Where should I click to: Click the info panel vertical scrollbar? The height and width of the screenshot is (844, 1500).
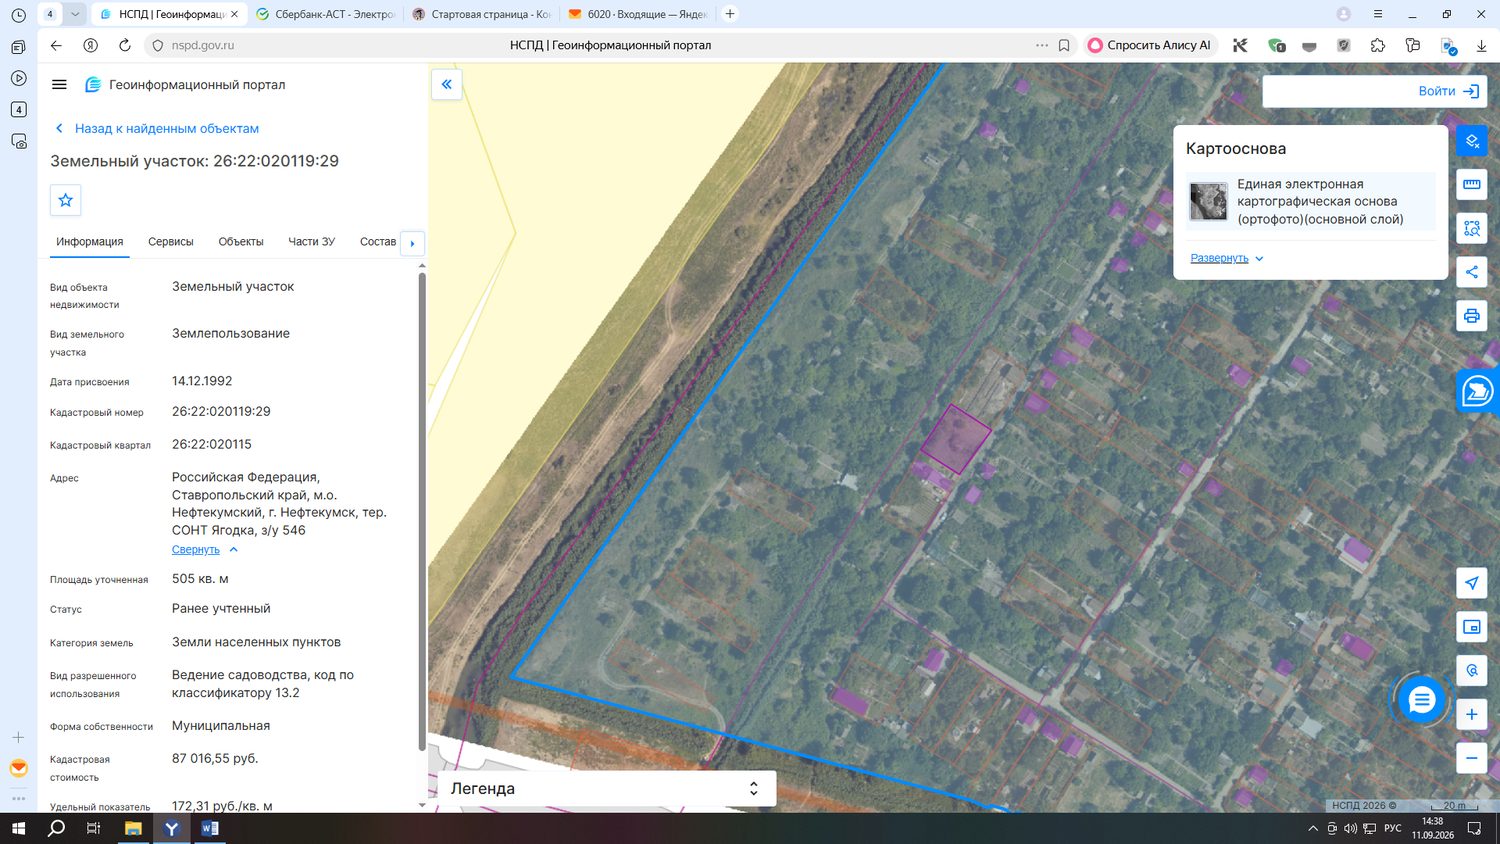[422, 510]
